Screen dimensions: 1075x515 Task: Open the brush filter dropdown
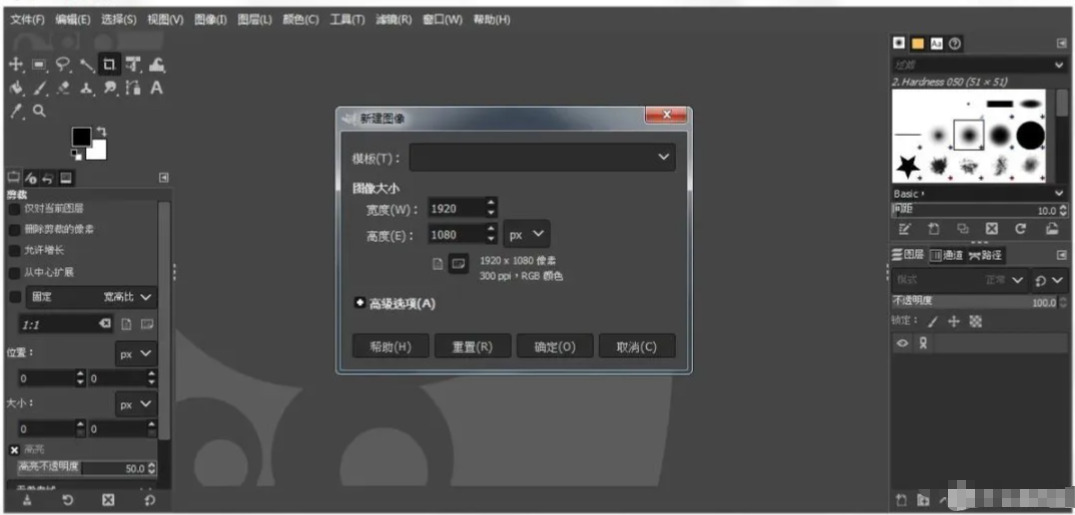(x=978, y=65)
